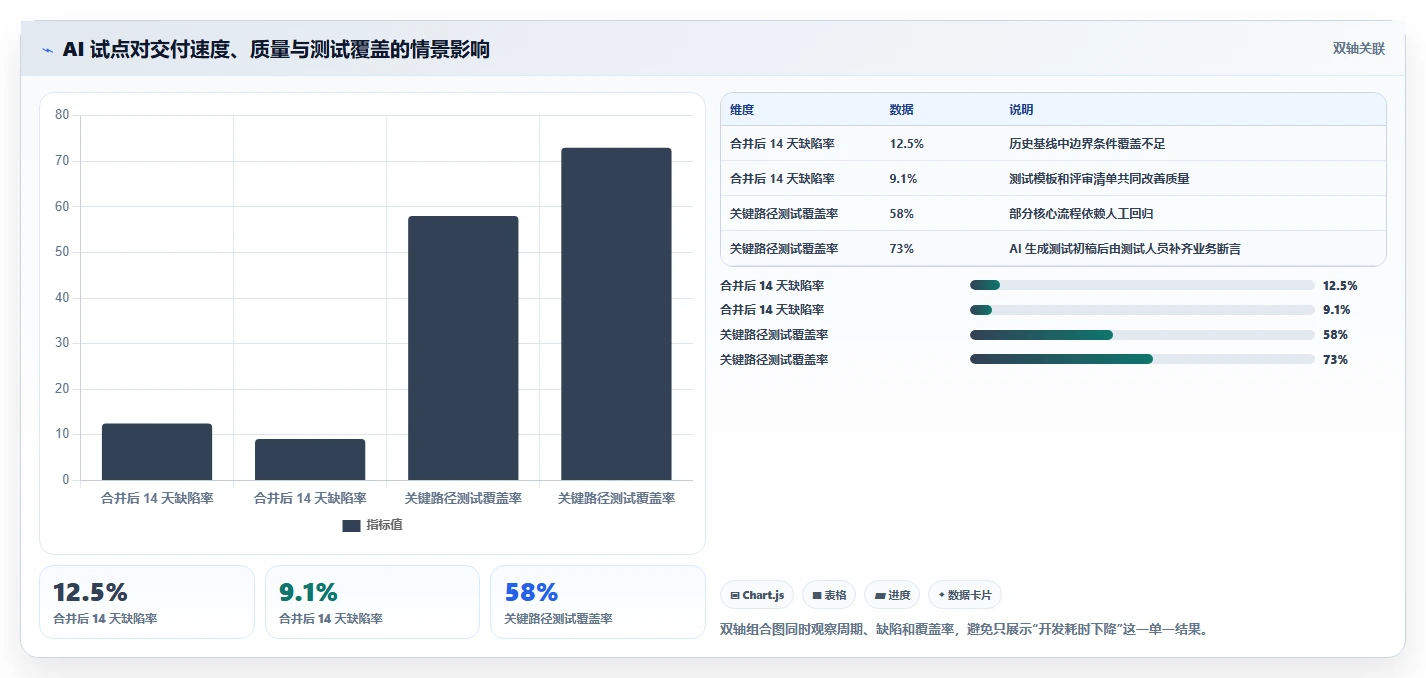
Task: Select the Chart.js chip
Action: point(757,595)
